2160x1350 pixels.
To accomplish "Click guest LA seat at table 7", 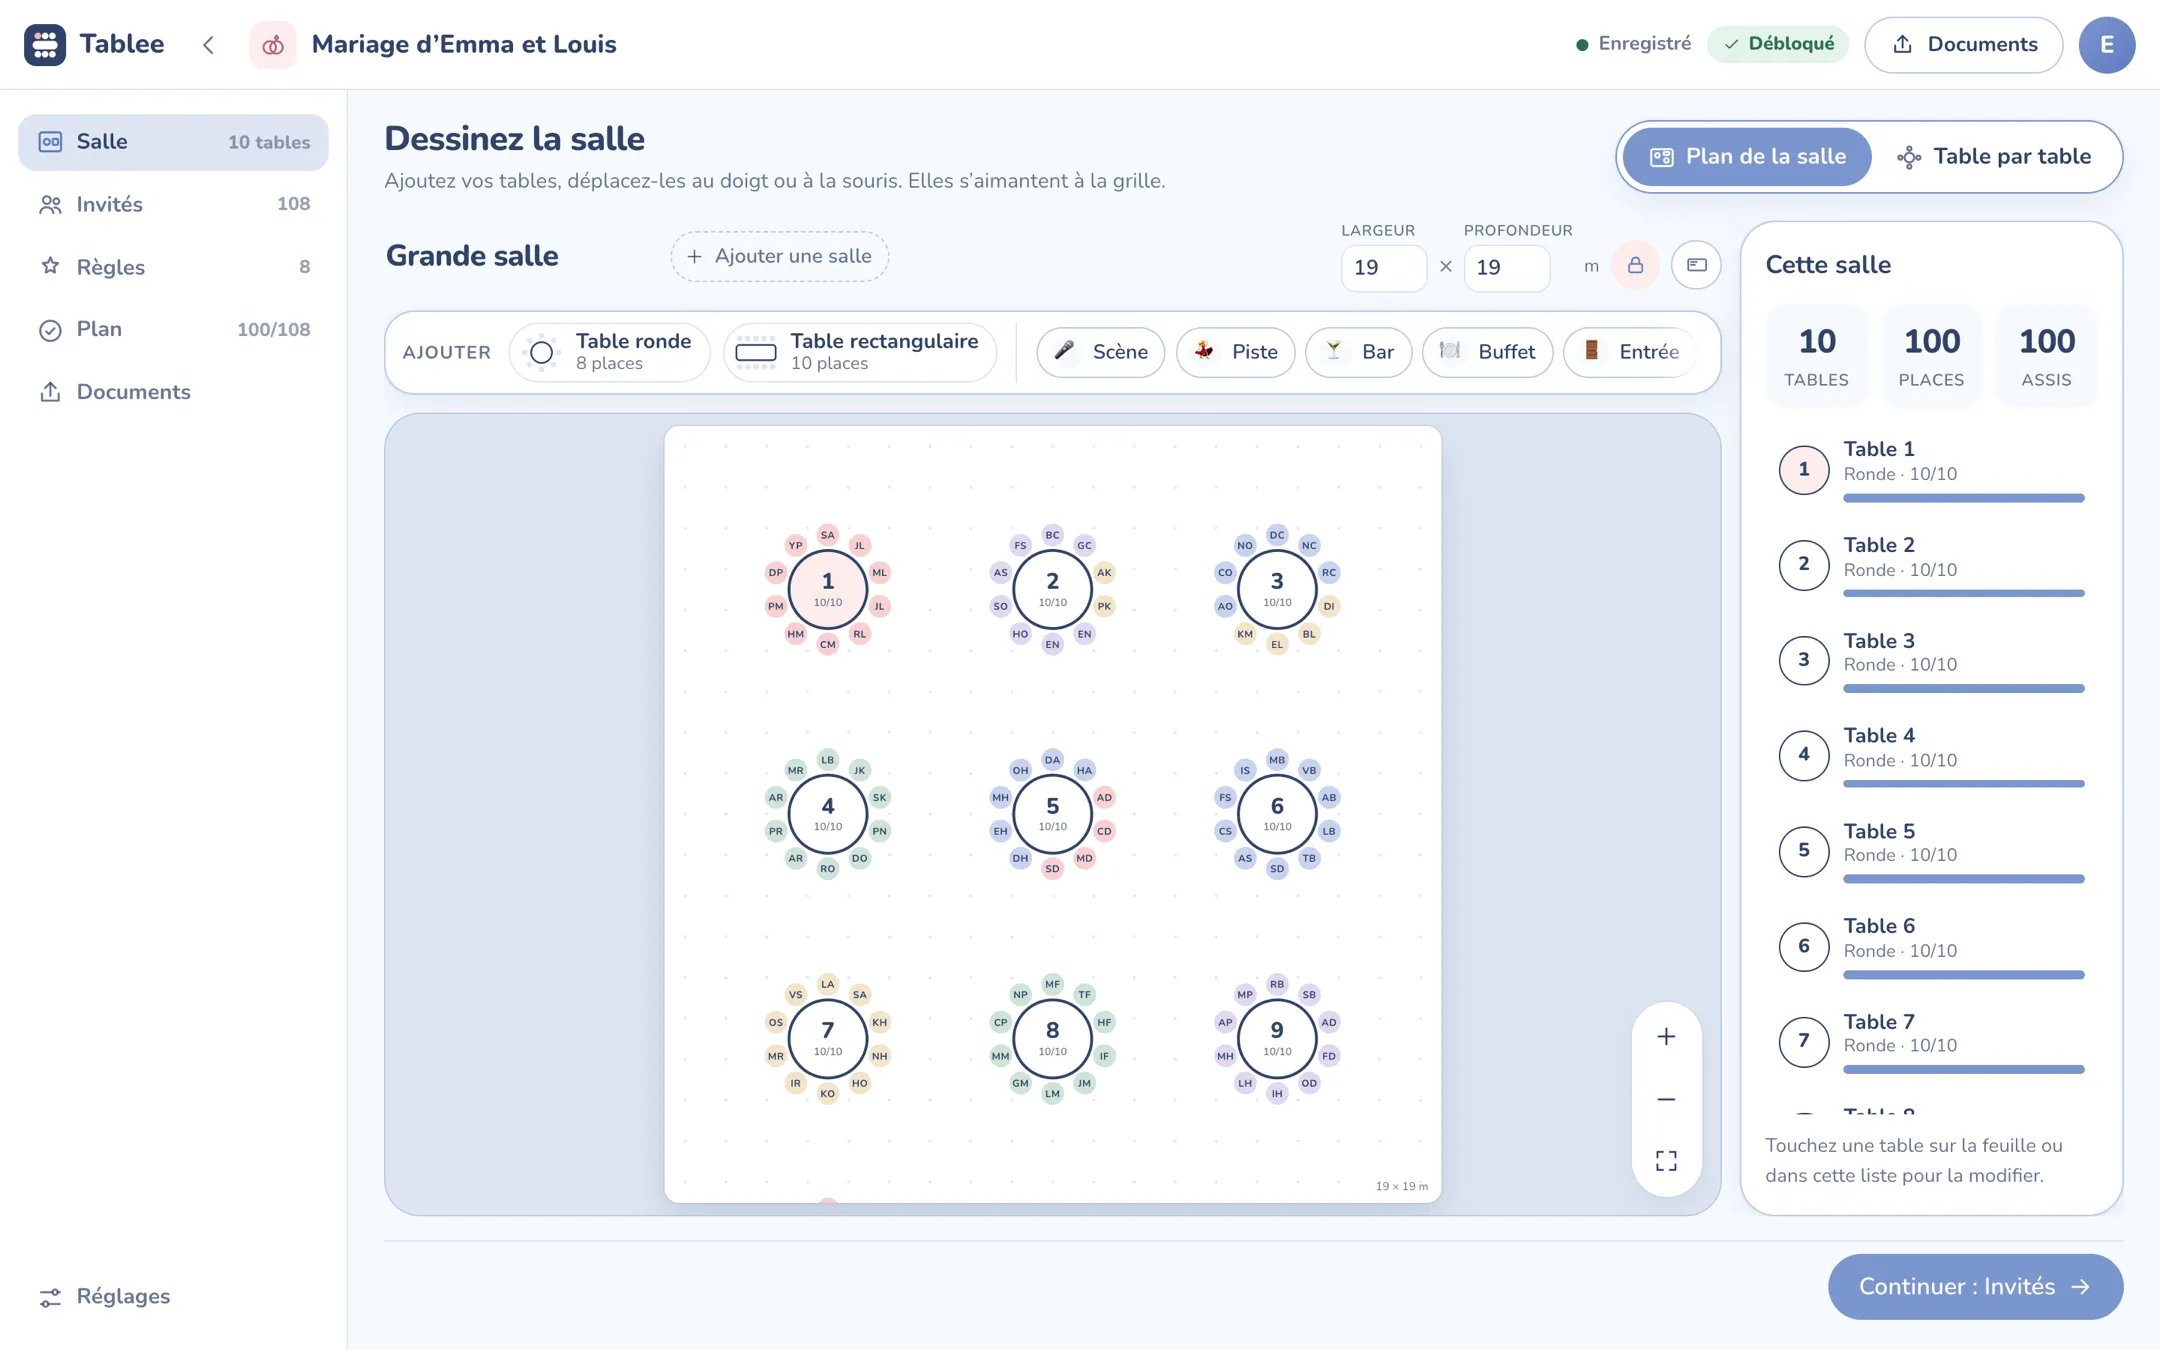I will pyautogui.click(x=827, y=984).
